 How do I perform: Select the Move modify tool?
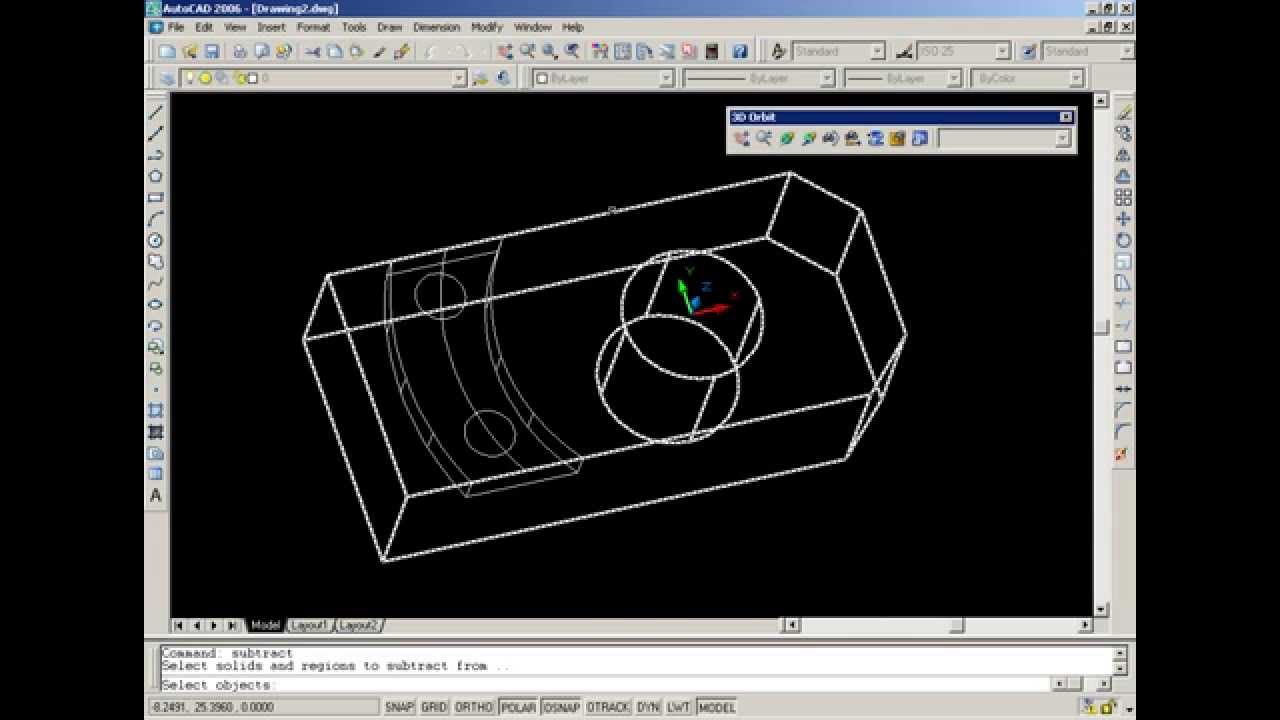pos(1123,219)
